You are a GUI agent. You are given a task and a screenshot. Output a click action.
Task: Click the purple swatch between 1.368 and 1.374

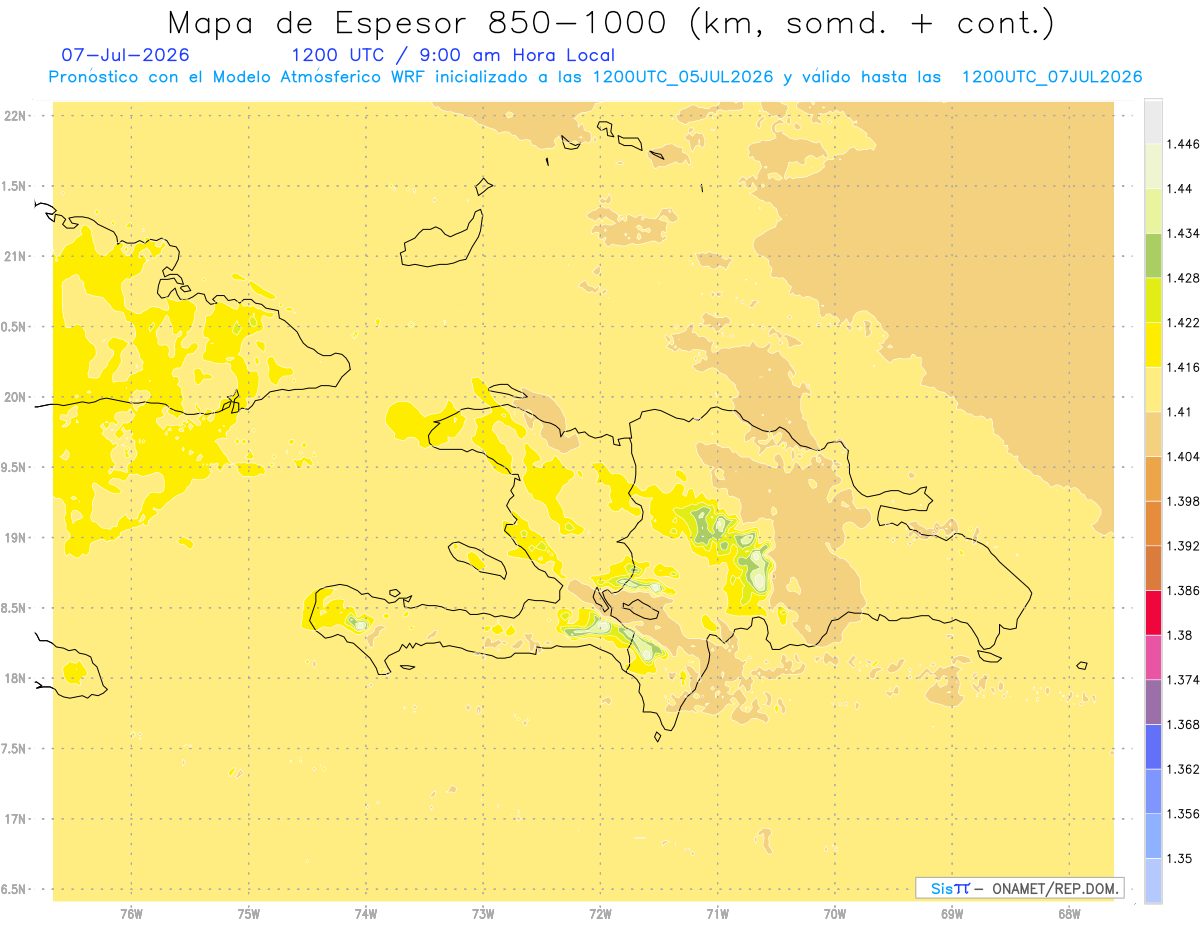[1153, 702]
